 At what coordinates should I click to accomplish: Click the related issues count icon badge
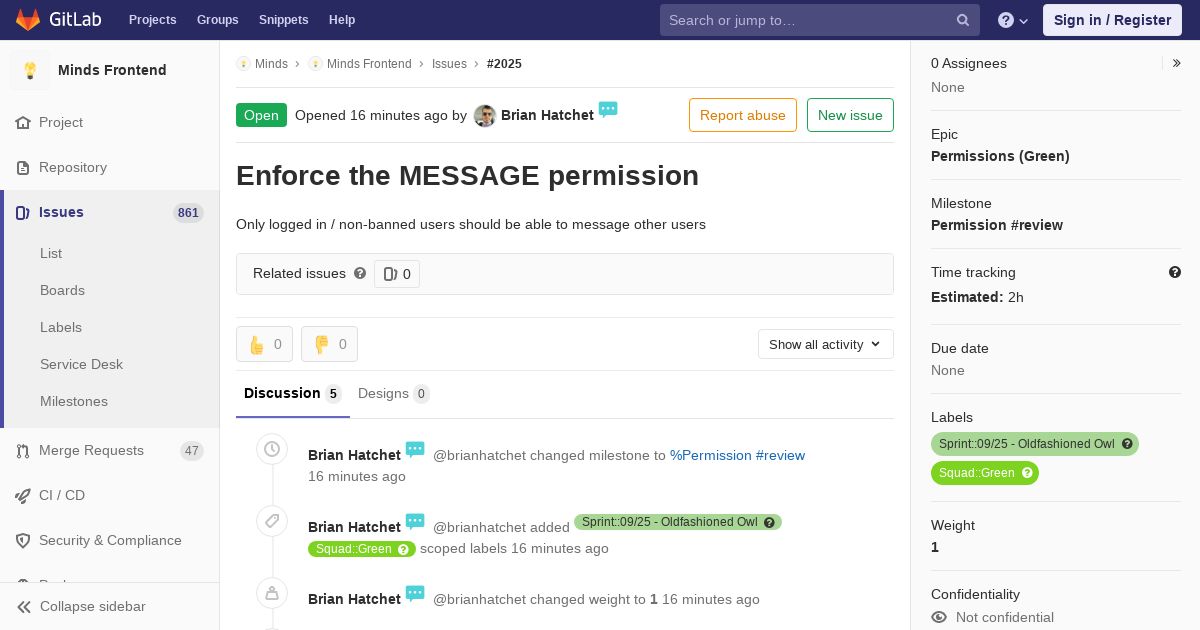pyautogui.click(x=397, y=274)
